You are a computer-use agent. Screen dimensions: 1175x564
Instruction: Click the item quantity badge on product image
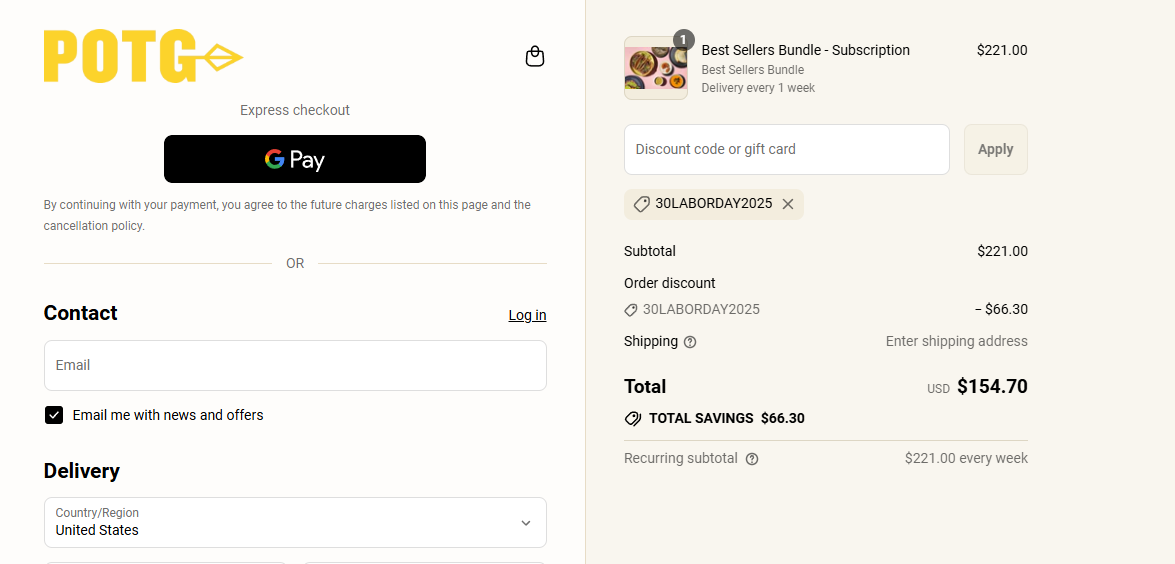click(x=684, y=40)
